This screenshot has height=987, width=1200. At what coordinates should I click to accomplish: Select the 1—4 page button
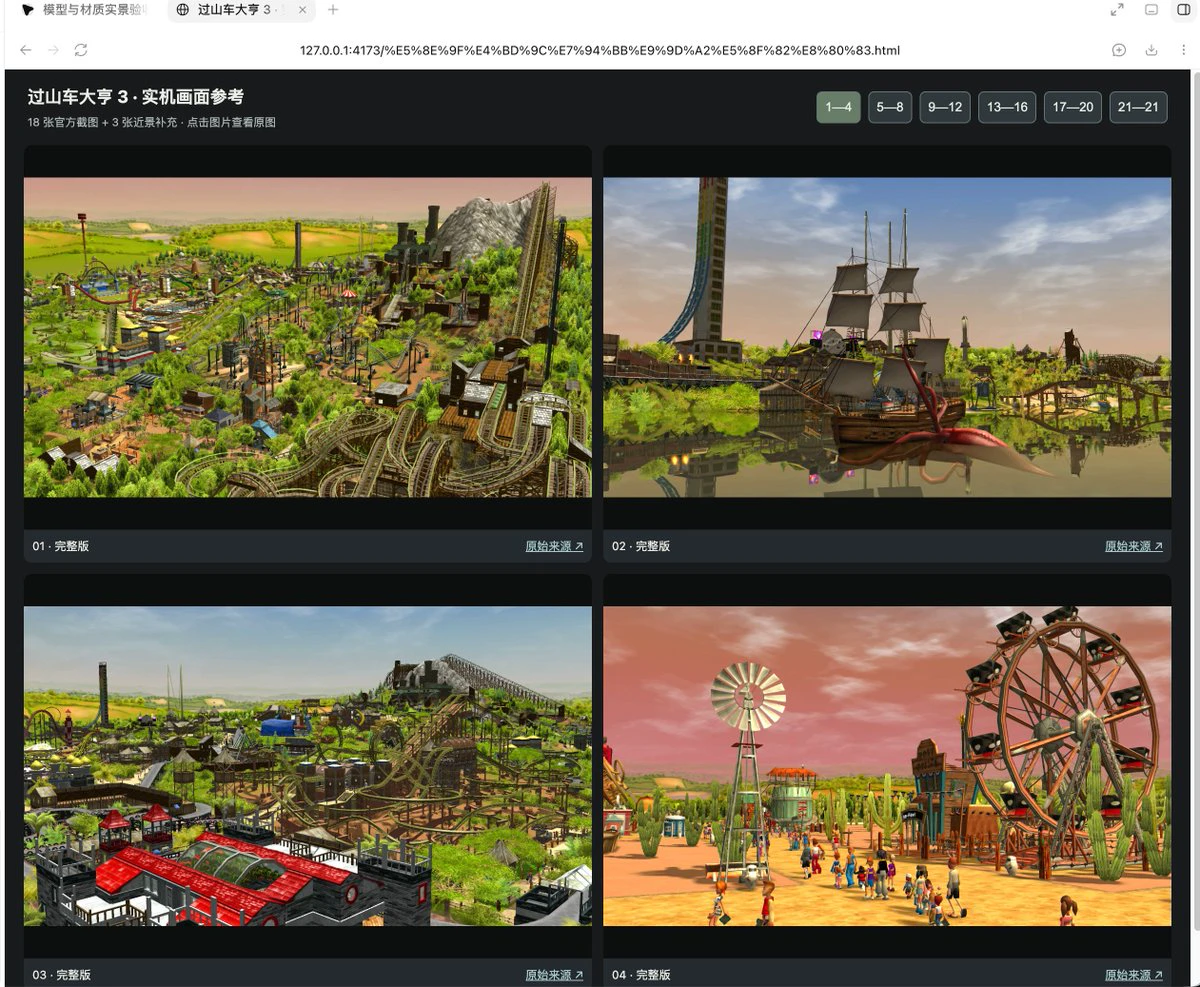click(x=838, y=107)
